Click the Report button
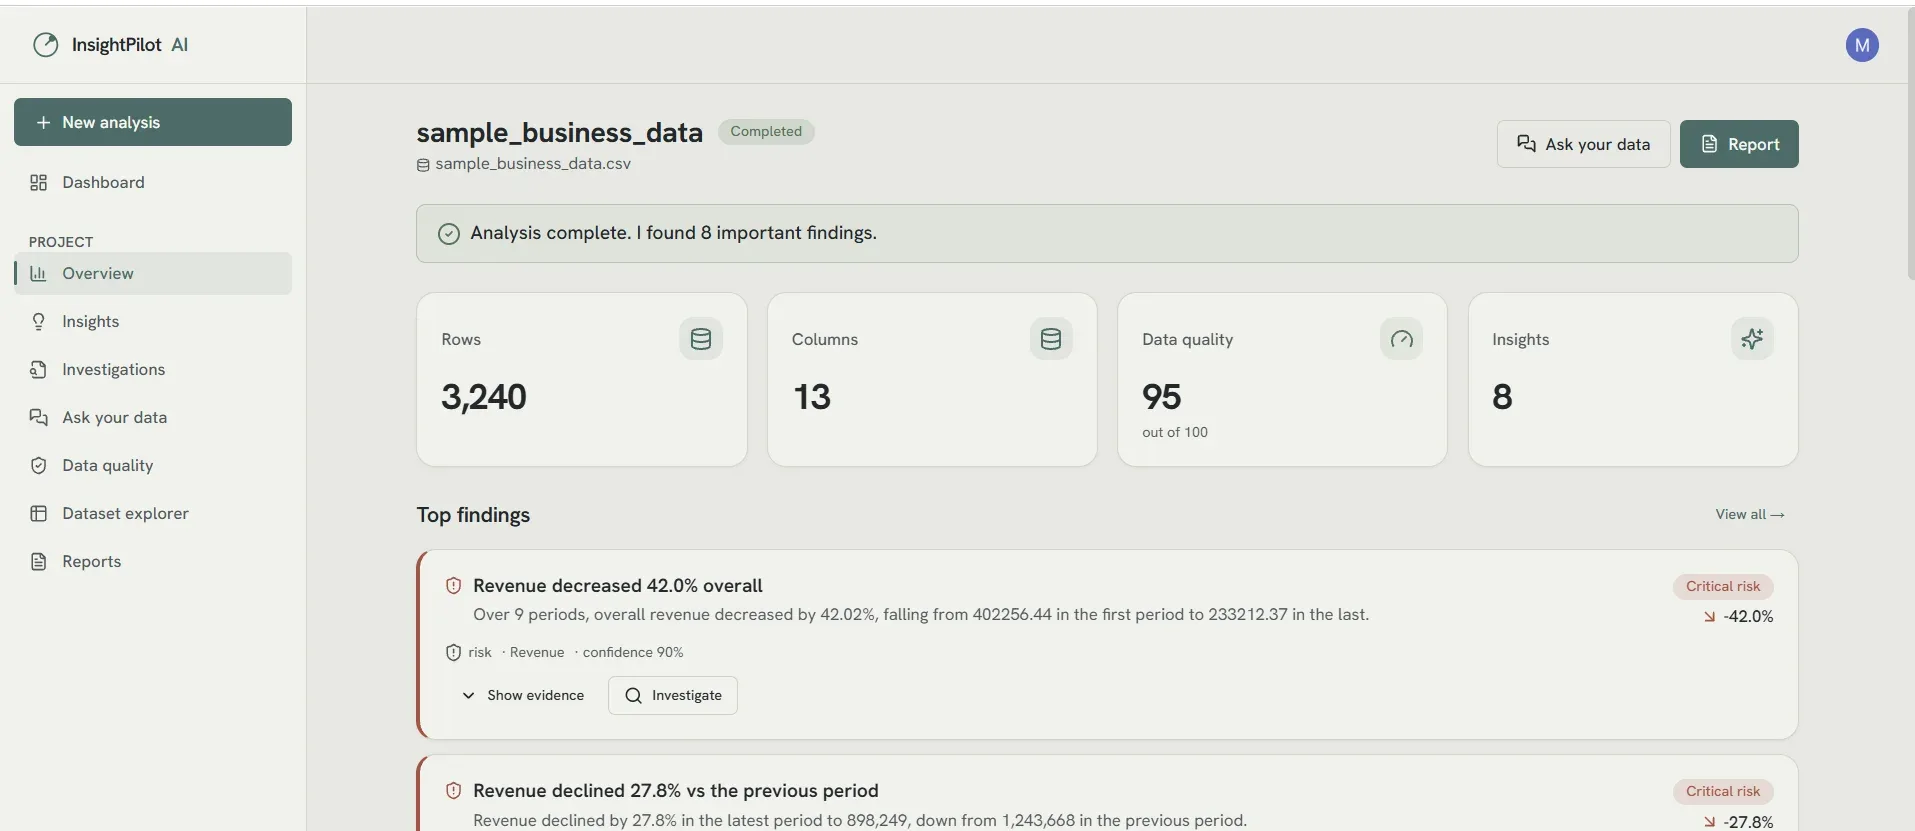Image resolution: width=1915 pixels, height=831 pixels. (1738, 144)
